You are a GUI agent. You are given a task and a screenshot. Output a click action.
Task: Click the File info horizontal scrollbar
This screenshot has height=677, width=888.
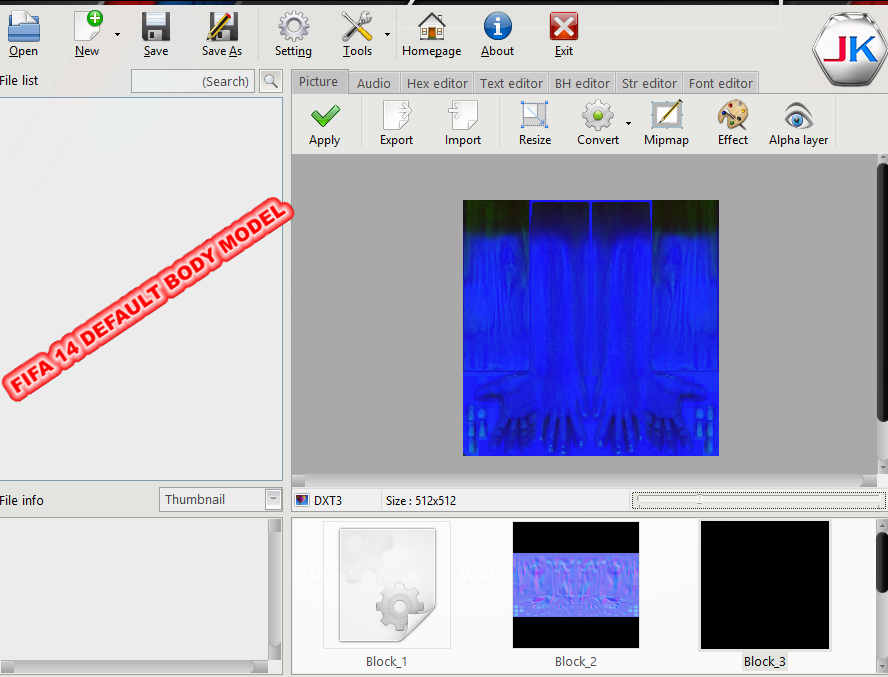point(134,666)
